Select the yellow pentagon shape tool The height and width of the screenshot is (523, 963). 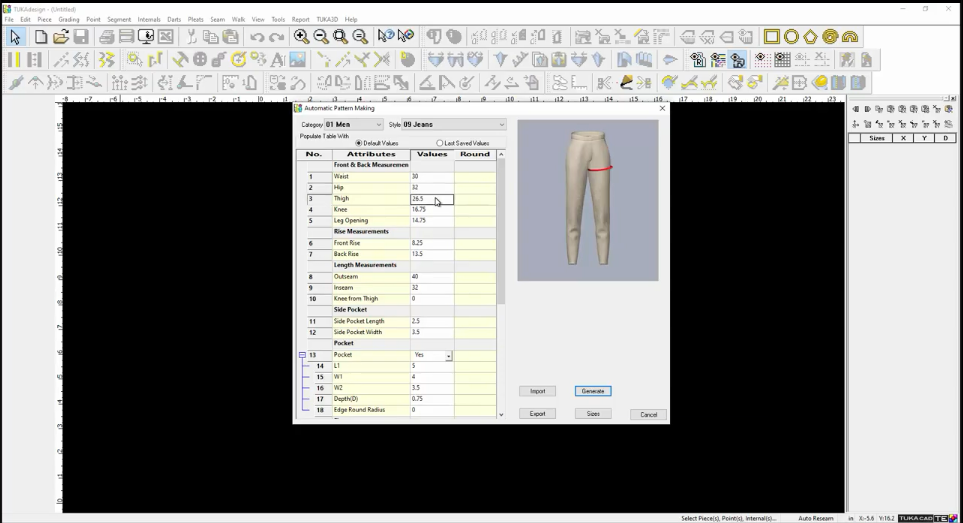[810, 37]
